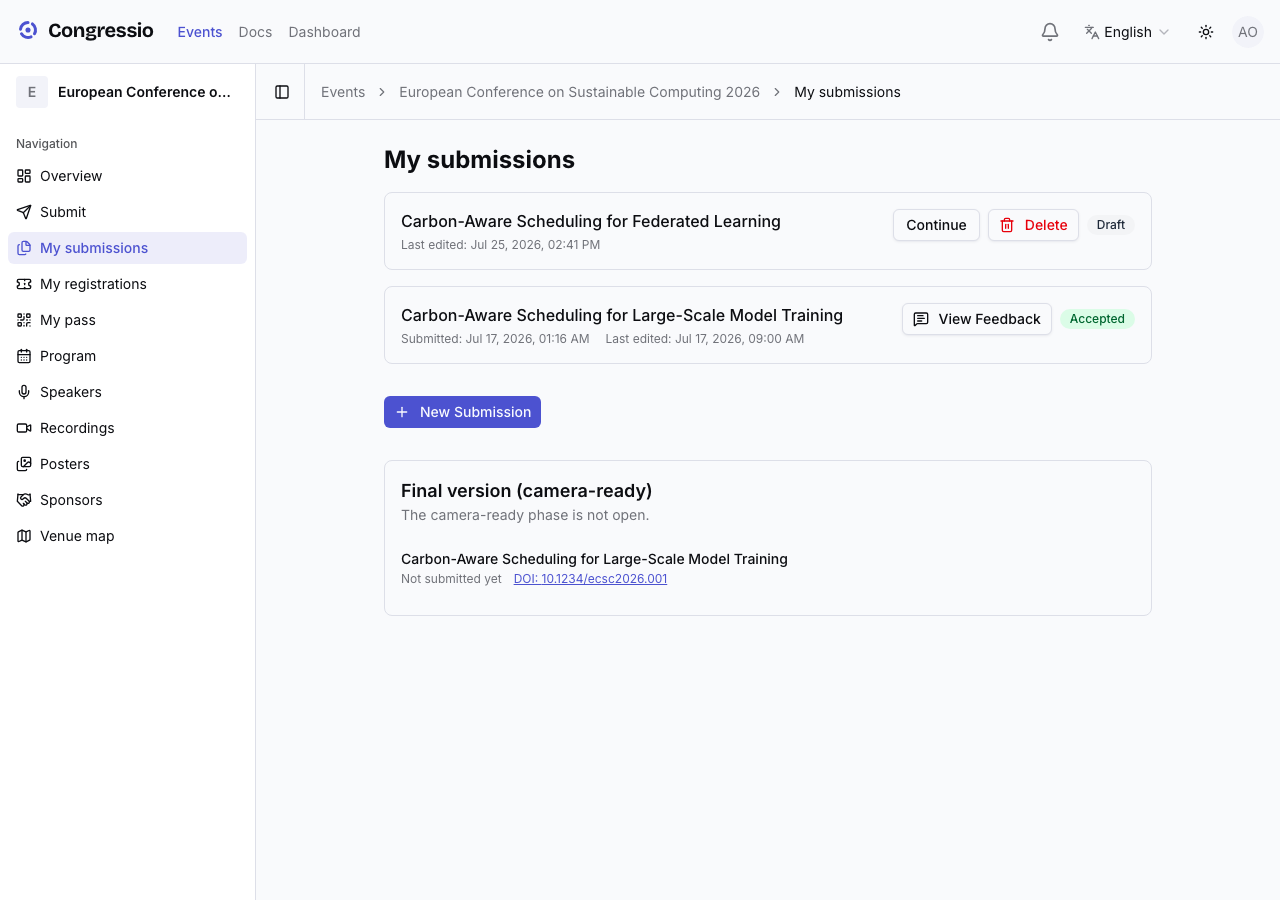The image size is (1280, 900).
Task: Click the Congressio logo icon
Action: pyautogui.click(x=28, y=31)
